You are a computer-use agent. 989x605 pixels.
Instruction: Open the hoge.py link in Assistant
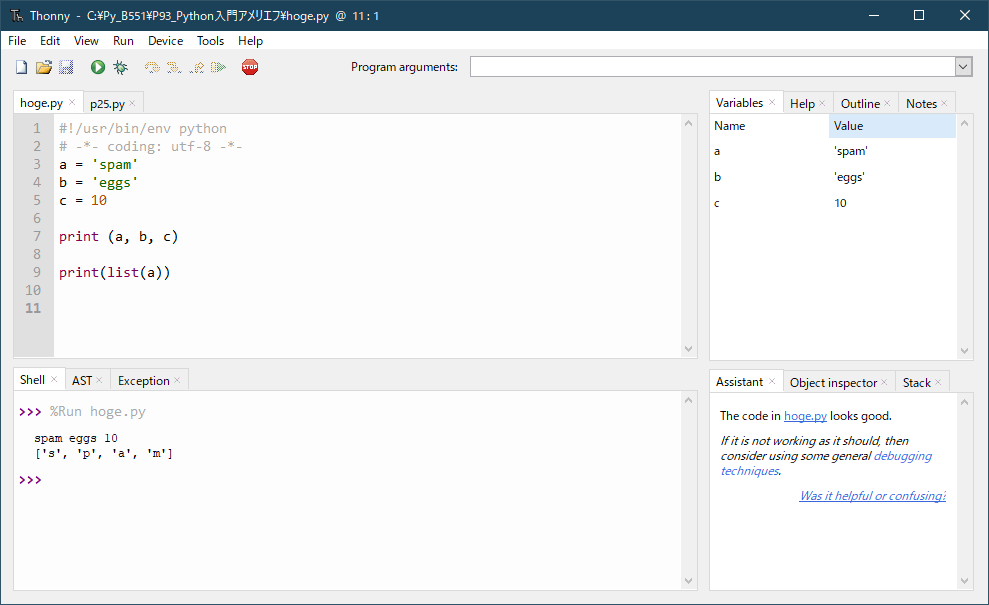point(805,416)
